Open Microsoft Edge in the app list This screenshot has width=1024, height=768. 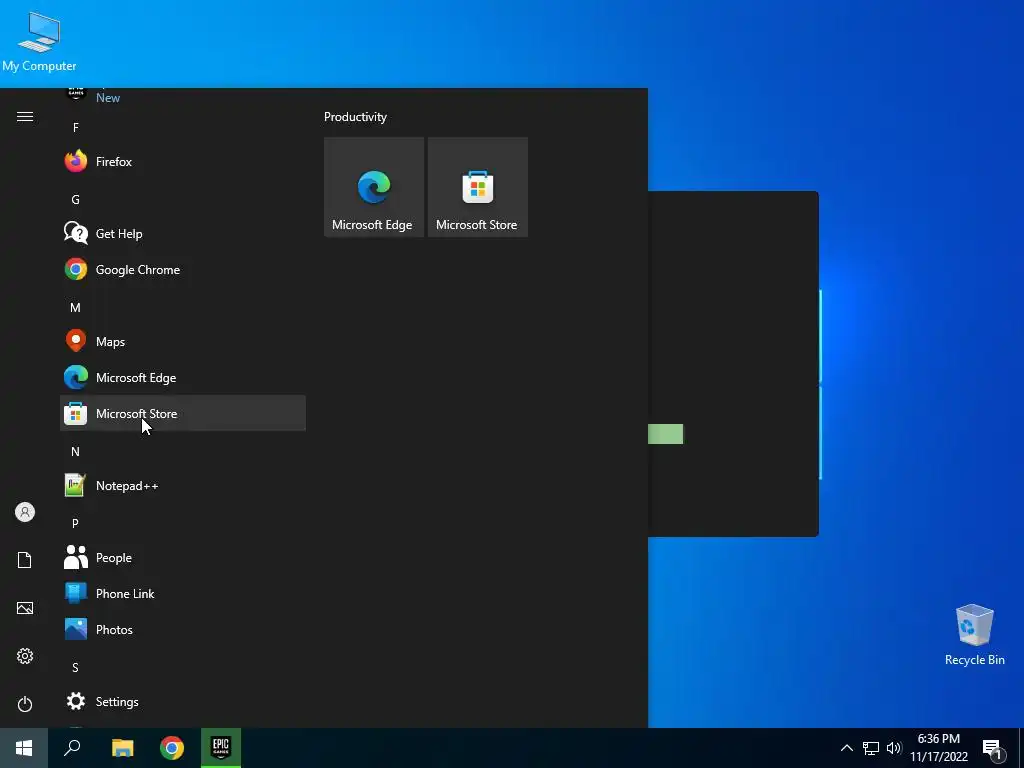pos(183,377)
